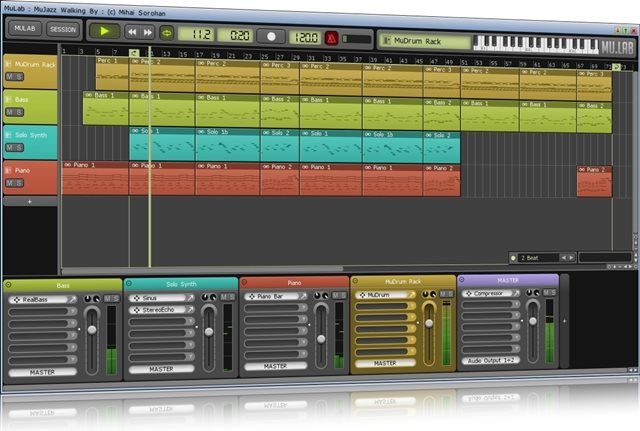Image resolution: width=640 pixels, height=431 pixels.
Task: Click the rewind transport button
Action: pyautogui.click(x=132, y=32)
